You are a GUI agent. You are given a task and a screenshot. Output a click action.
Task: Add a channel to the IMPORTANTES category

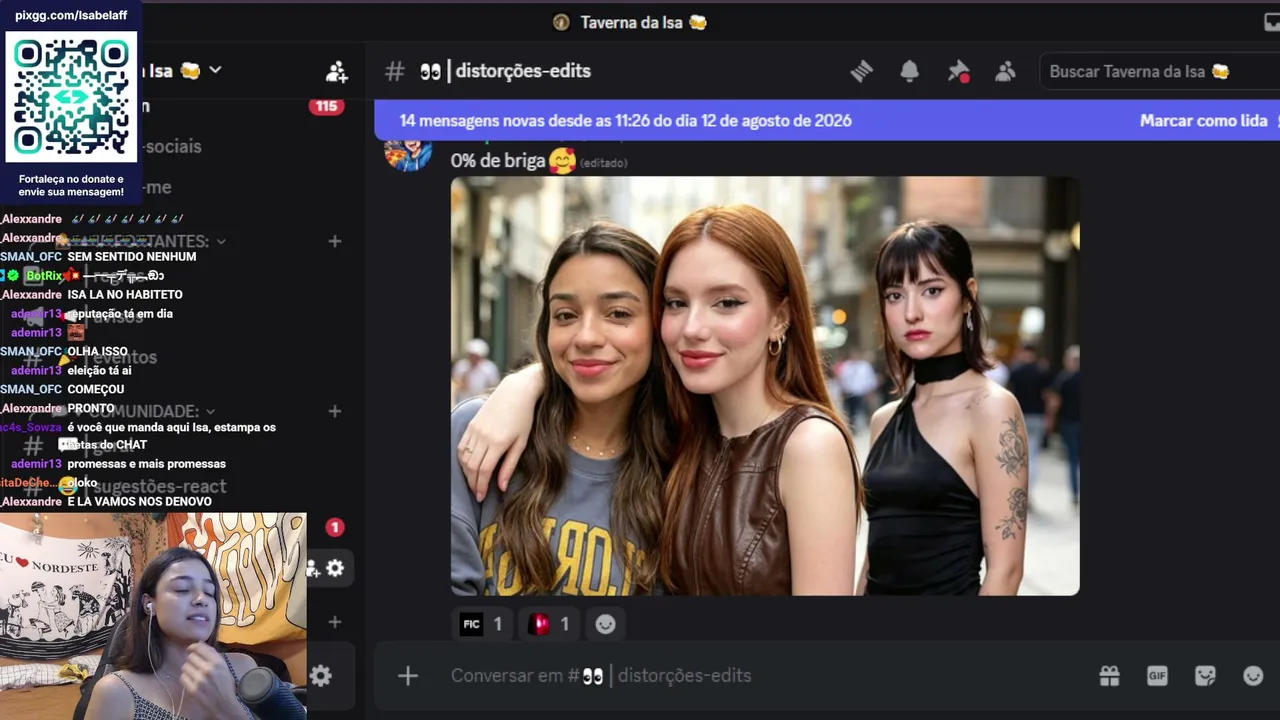[x=335, y=241]
